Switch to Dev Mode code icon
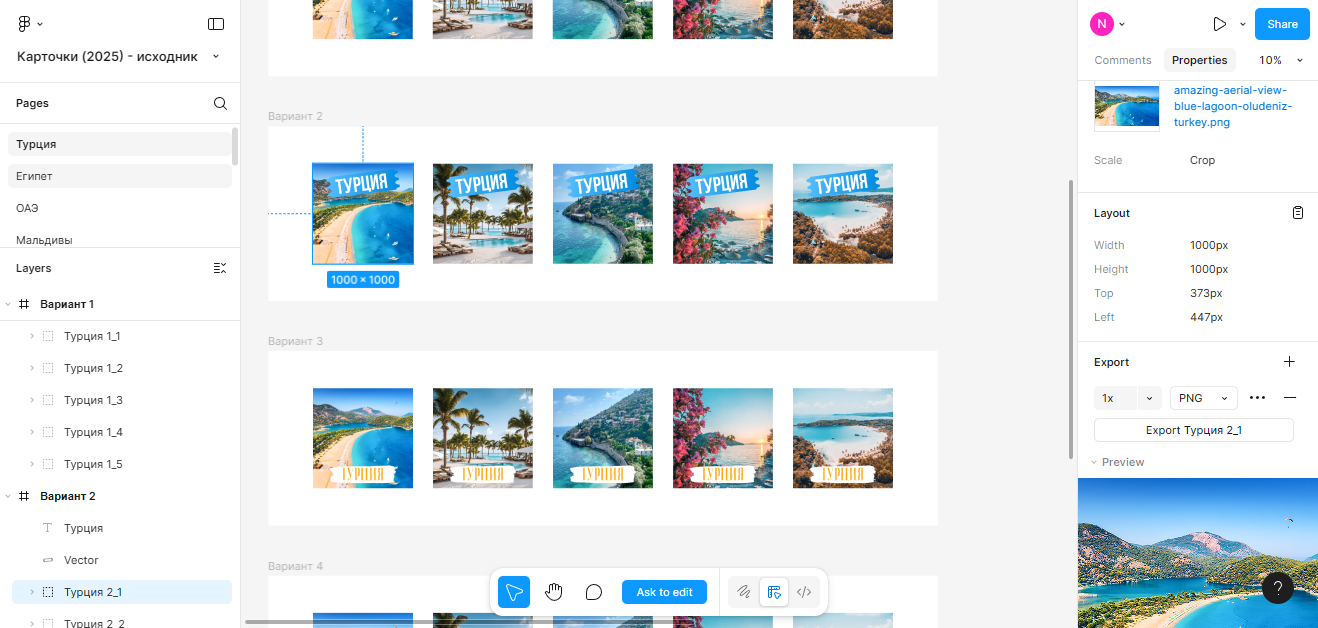Screen dimensions: 1318x628 coord(804,592)
